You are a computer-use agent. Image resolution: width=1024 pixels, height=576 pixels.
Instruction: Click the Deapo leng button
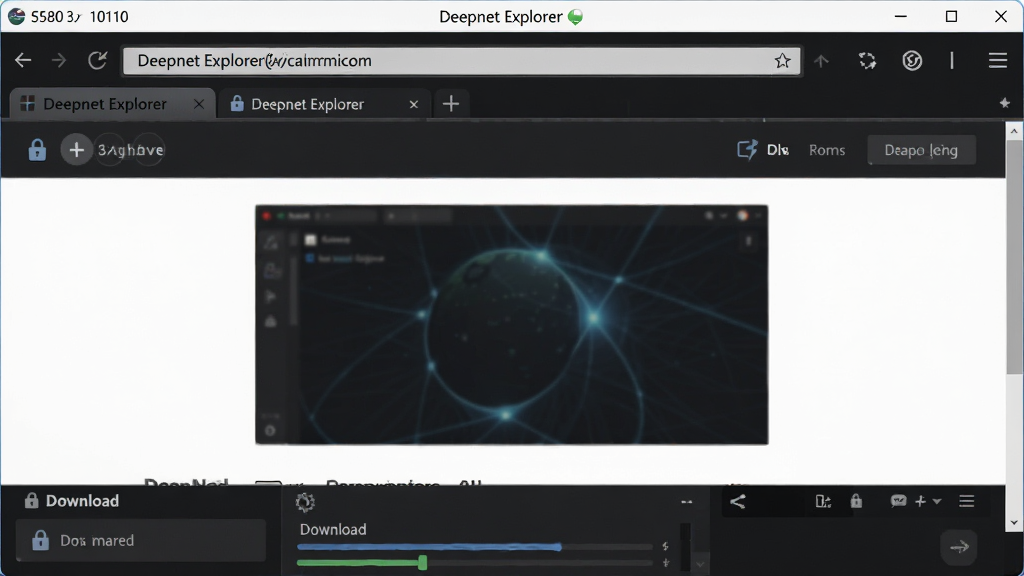(921, 150)
